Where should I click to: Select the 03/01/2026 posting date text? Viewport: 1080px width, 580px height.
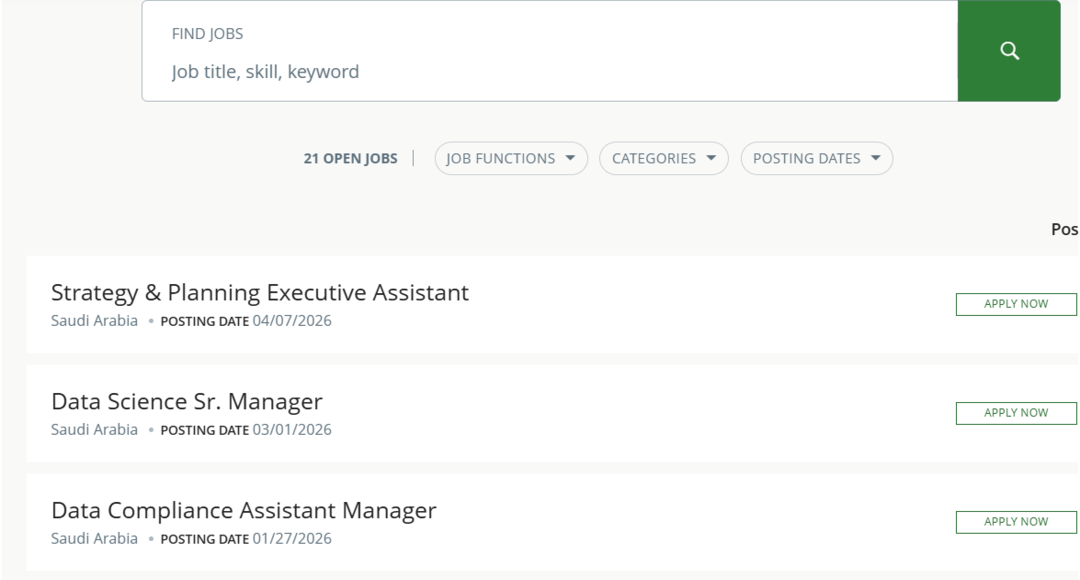click(292, 430)
